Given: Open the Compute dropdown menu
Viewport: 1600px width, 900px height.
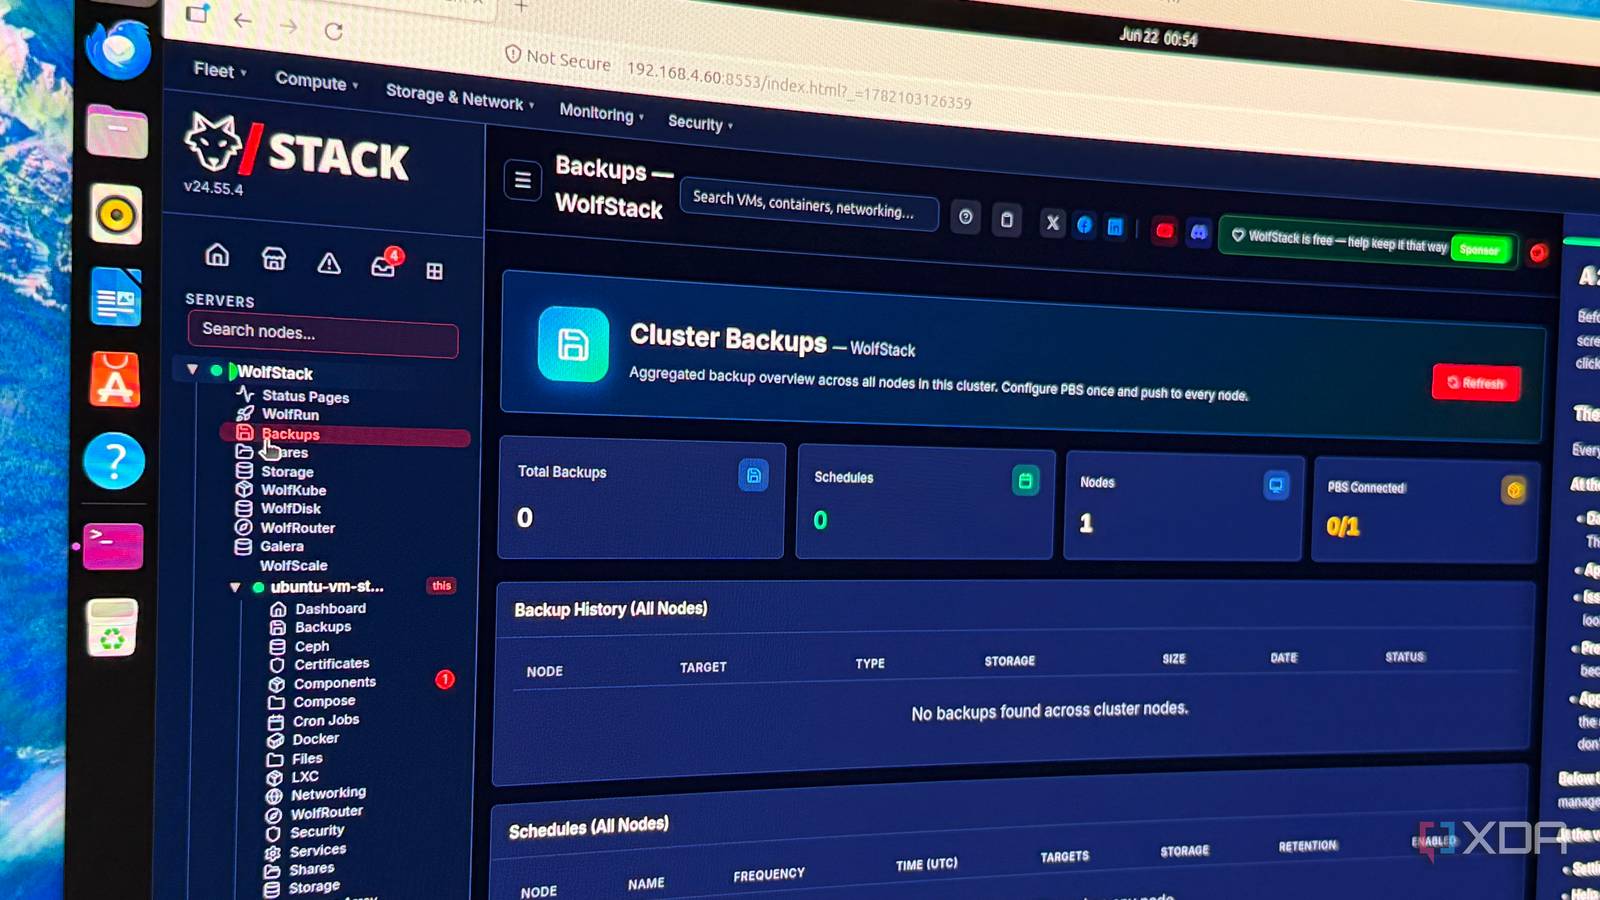Looking at the screenshot, I should [316, 81].
